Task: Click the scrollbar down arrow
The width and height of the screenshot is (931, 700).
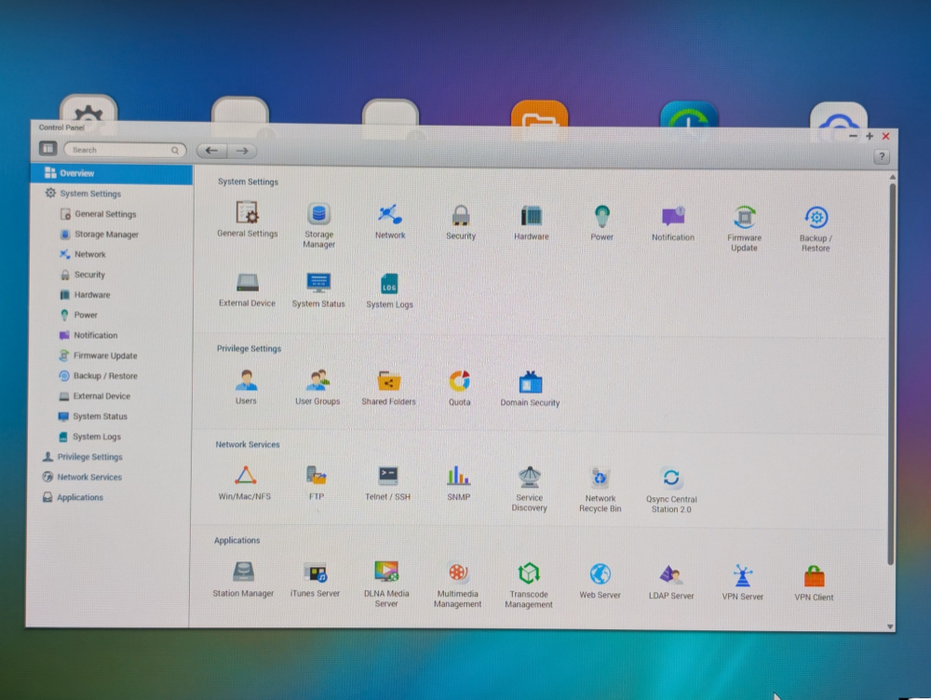Action: (x=890, y=627)
